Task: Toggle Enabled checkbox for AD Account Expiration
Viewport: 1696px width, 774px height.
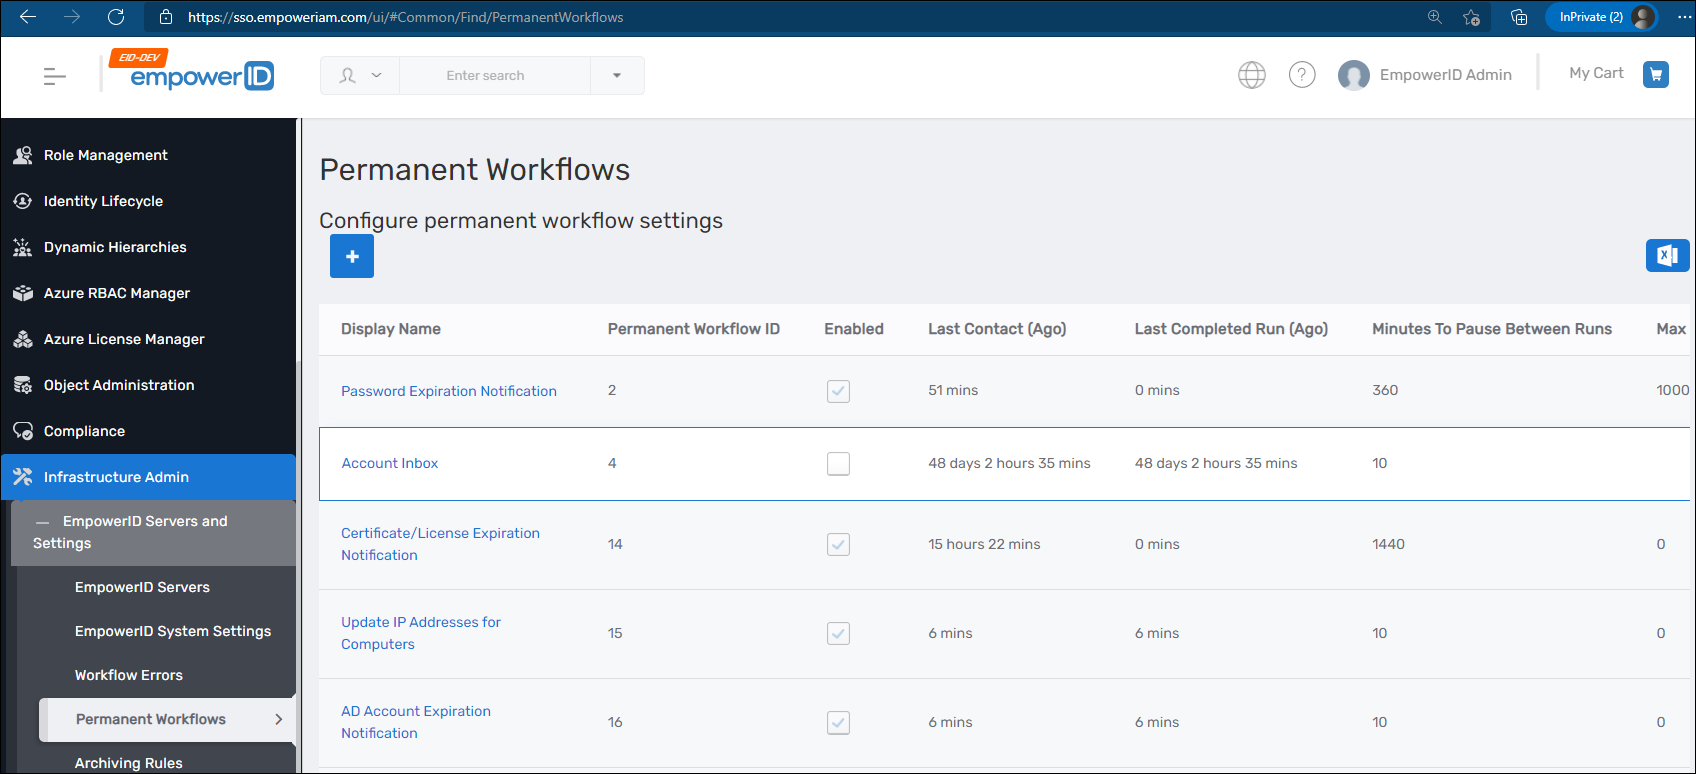Action: (x=839, y=723)
